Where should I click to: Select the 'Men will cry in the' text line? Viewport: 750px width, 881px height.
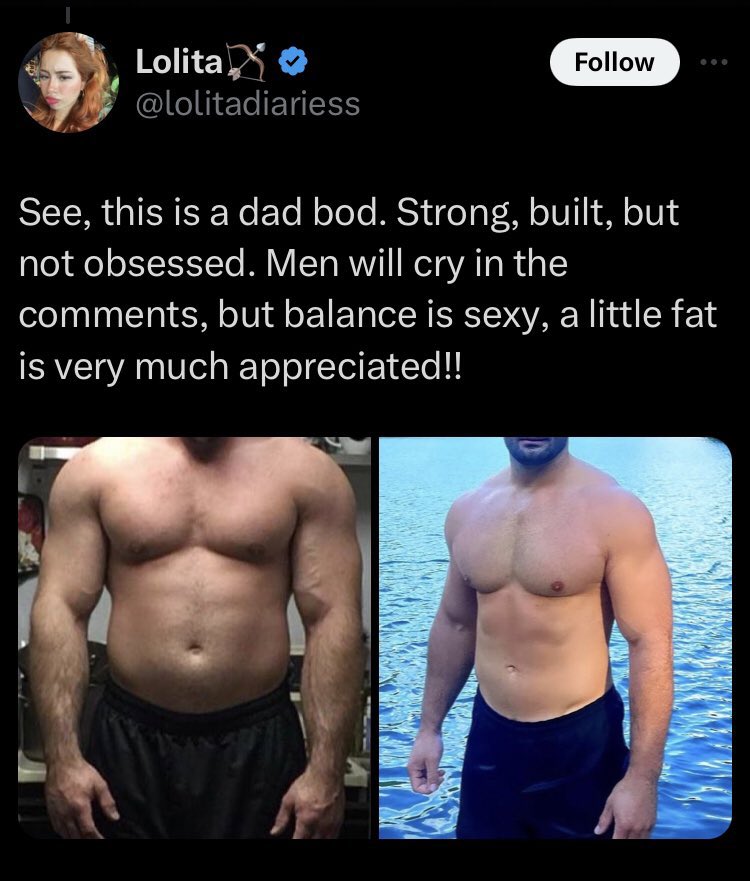click(x=416, y=264)
